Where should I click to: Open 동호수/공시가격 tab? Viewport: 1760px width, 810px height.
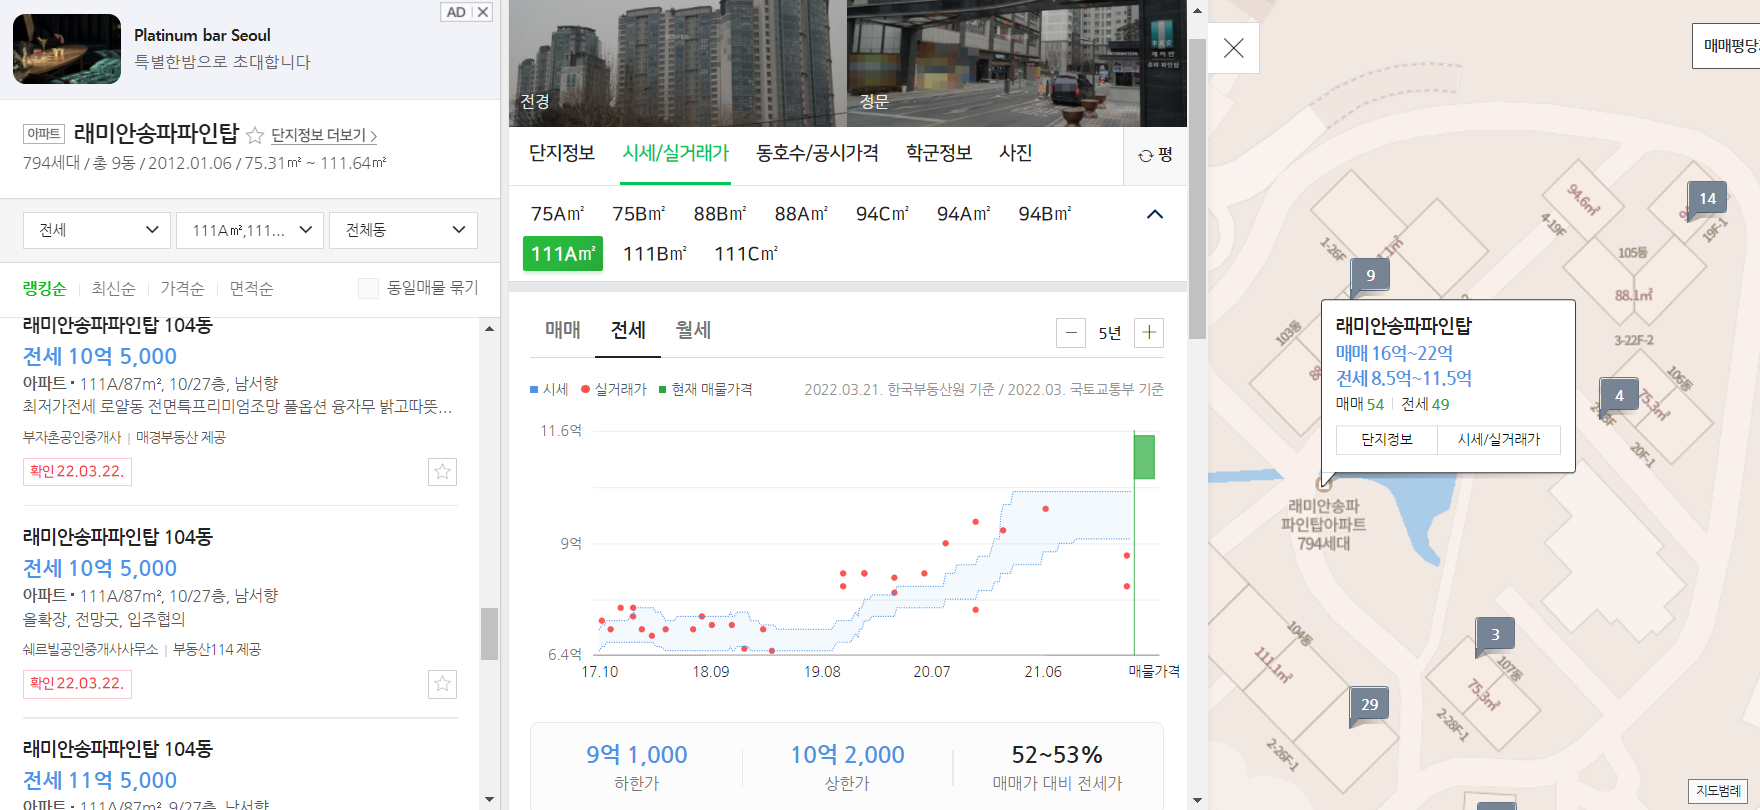coord(817,153)
